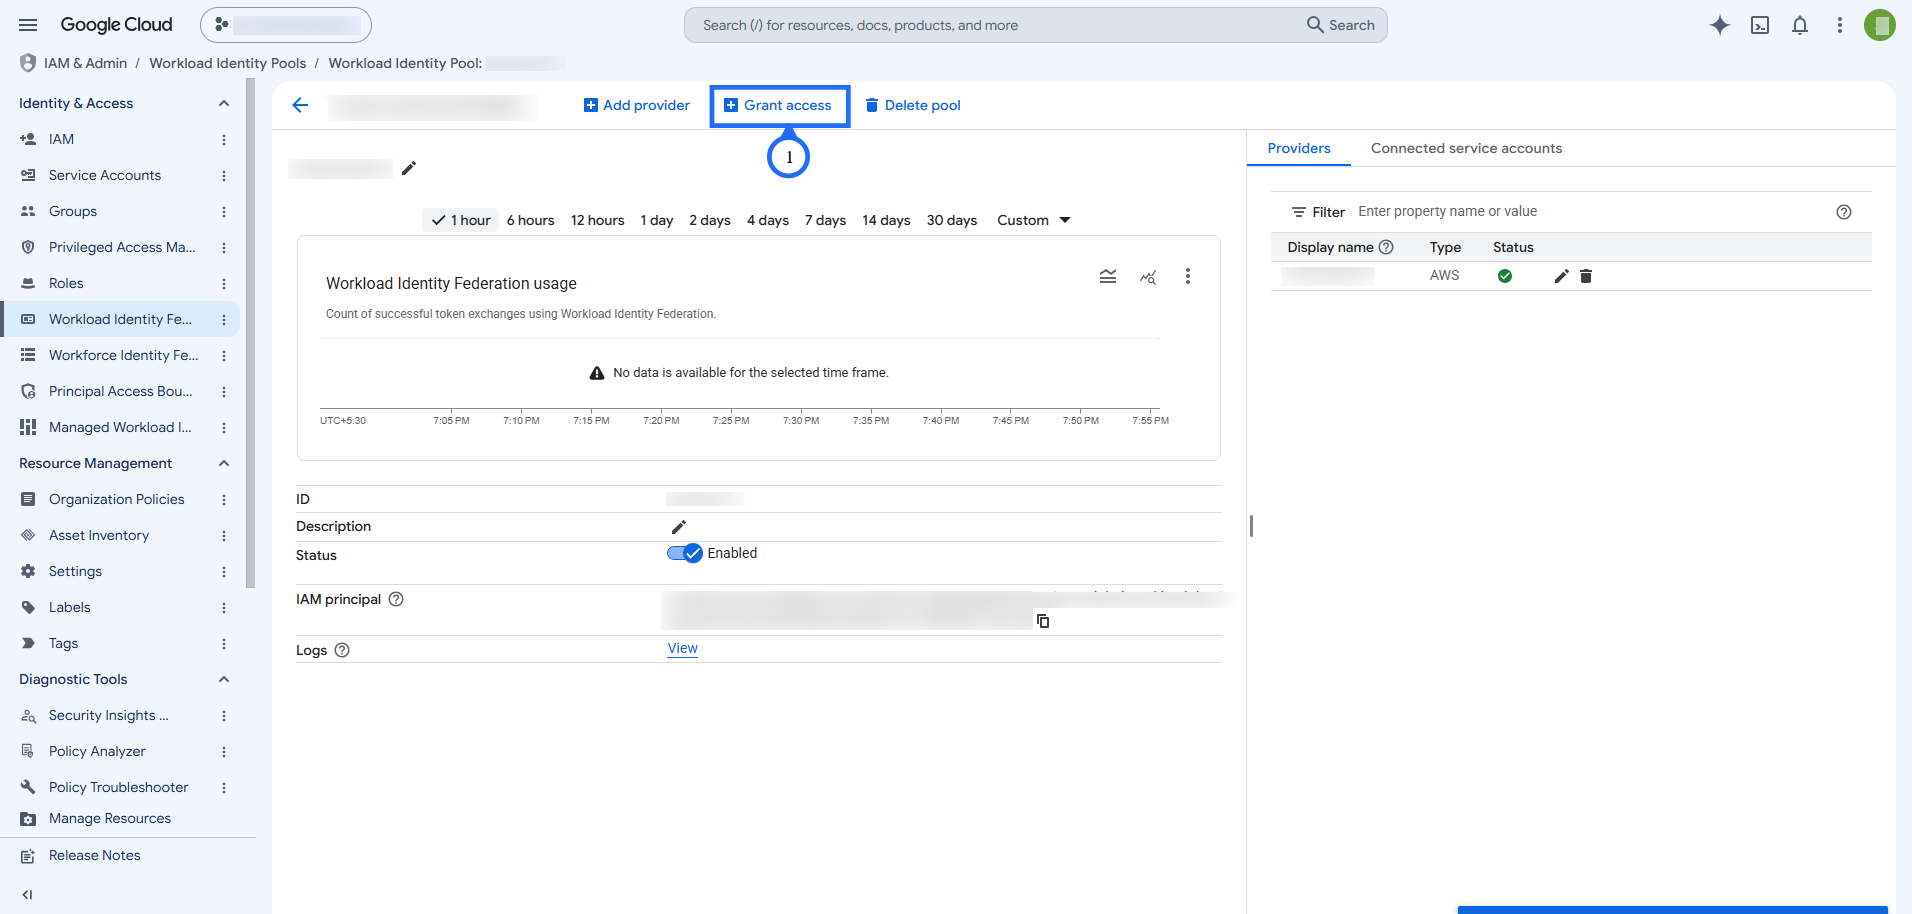Screen dimensions: 1912x914
Task: Collapse the Diagnostic Tools section
Action: click(224, 679)
